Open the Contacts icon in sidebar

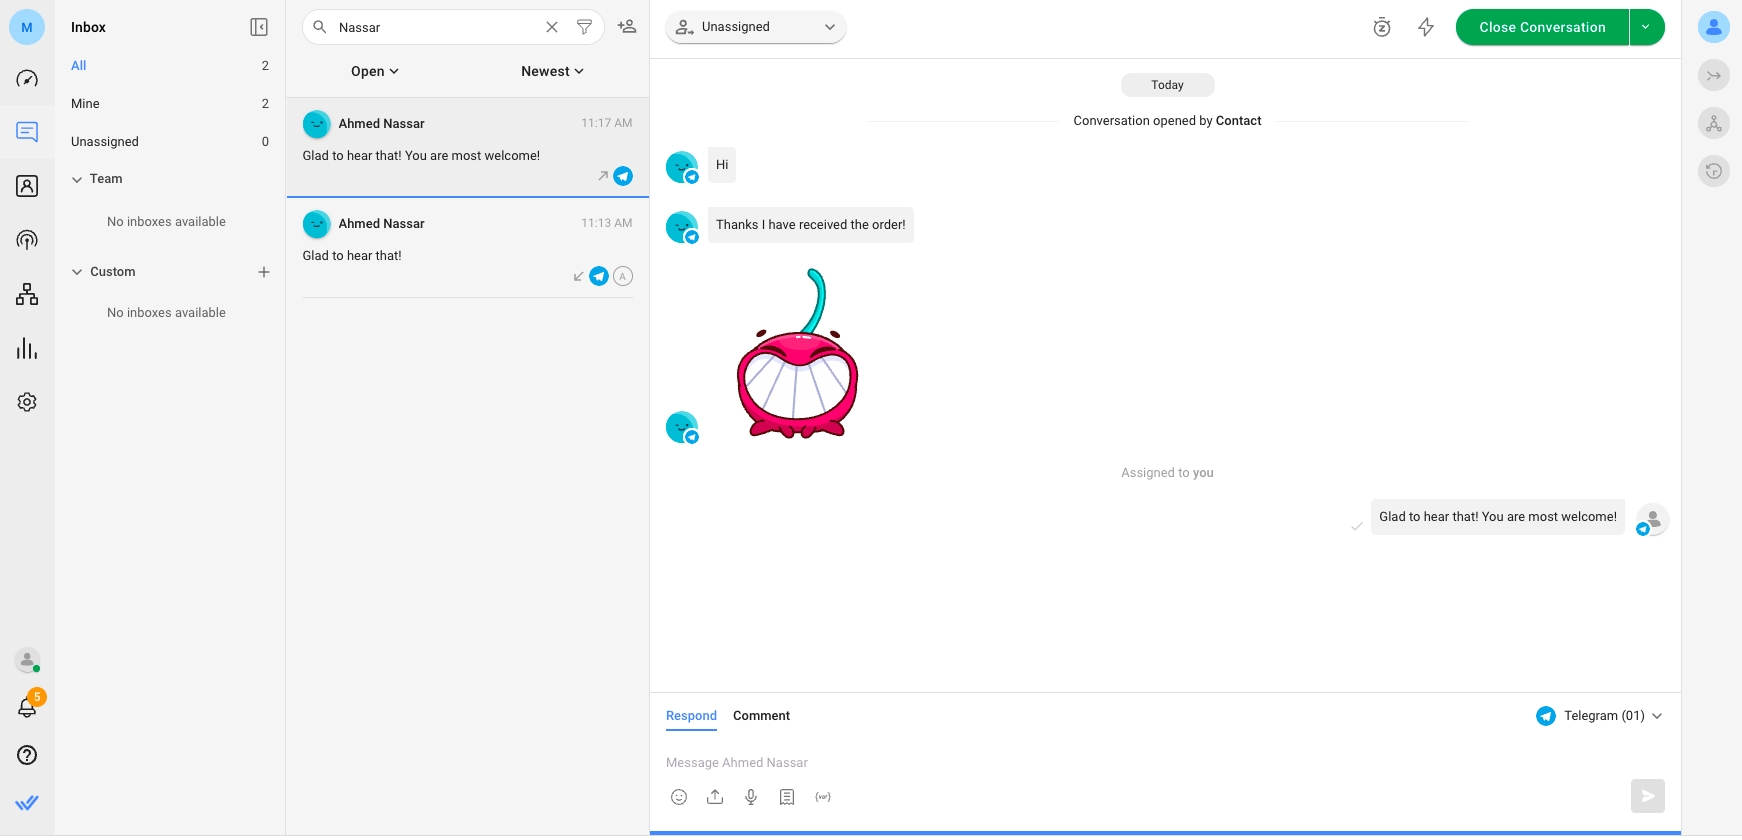coord(27,186)
